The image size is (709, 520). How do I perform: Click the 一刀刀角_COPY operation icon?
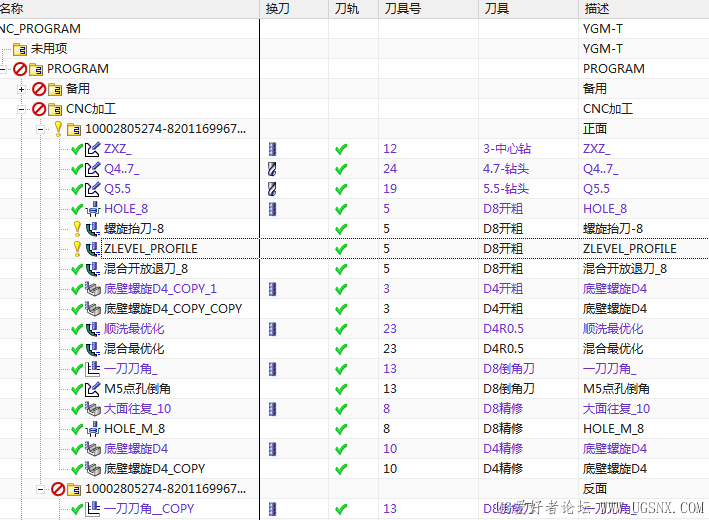pos(93,509)
